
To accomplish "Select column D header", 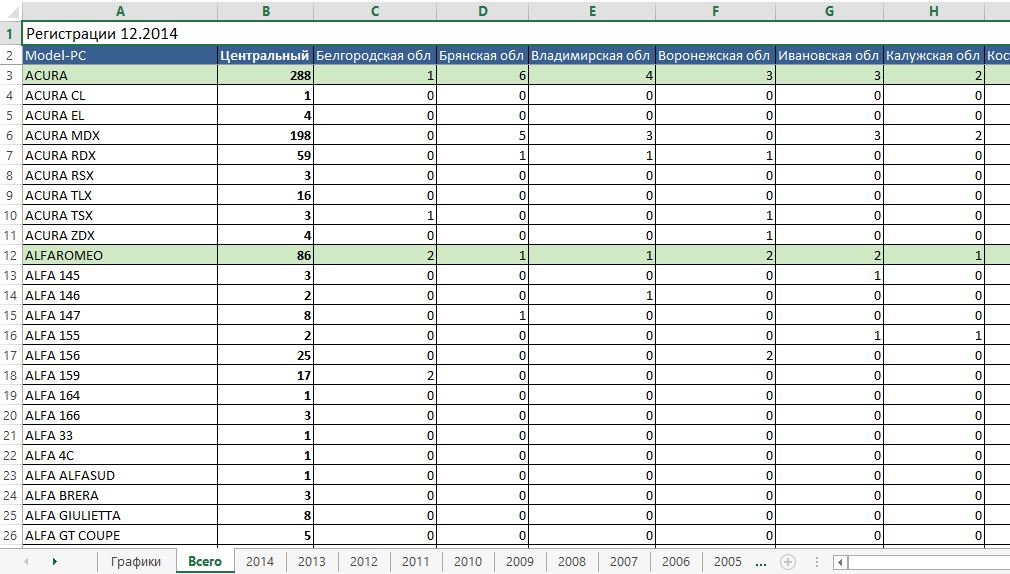I will (x=482, y=11).
